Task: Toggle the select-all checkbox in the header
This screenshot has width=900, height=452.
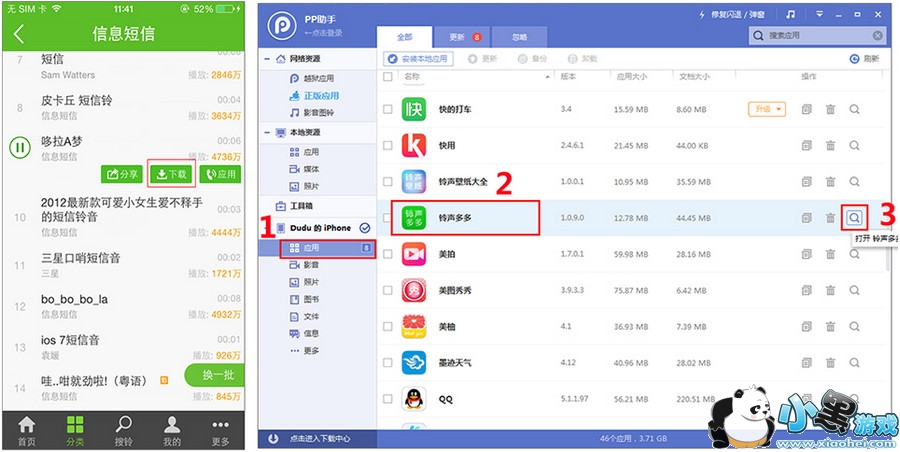Action: pyautogui.click(x=388, y=76)
